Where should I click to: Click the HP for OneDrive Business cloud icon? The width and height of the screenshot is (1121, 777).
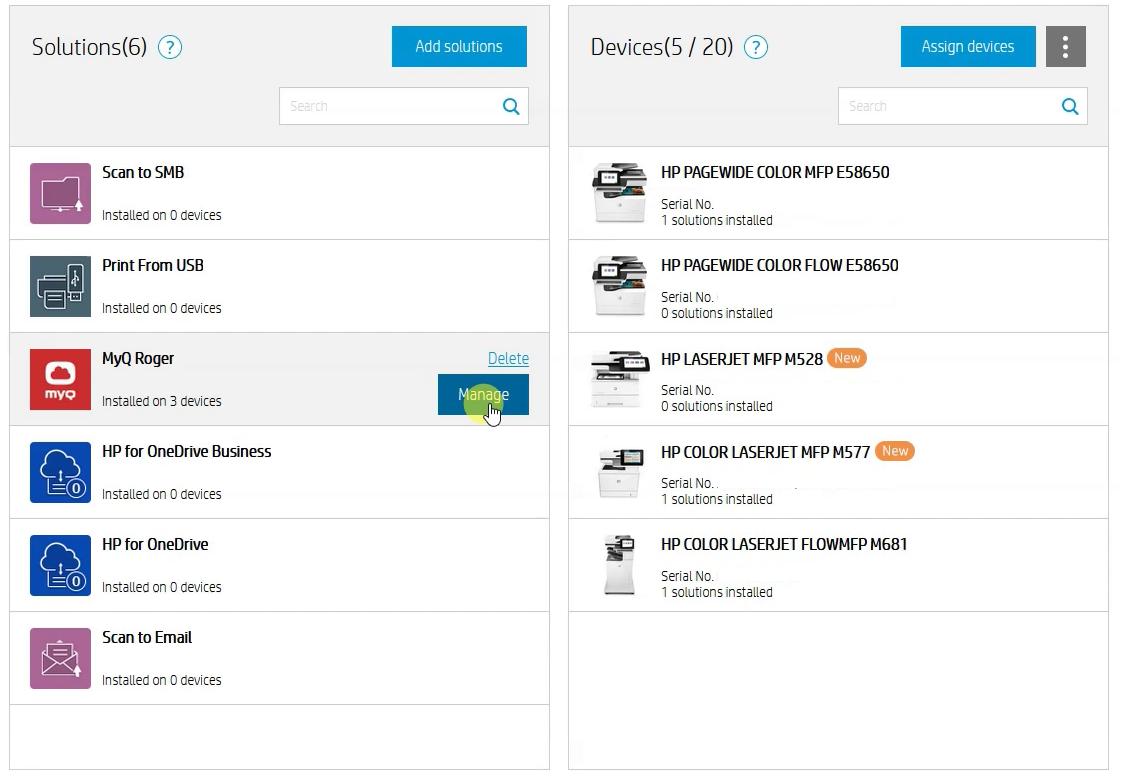pyautogui.click(x=60, y=472)
